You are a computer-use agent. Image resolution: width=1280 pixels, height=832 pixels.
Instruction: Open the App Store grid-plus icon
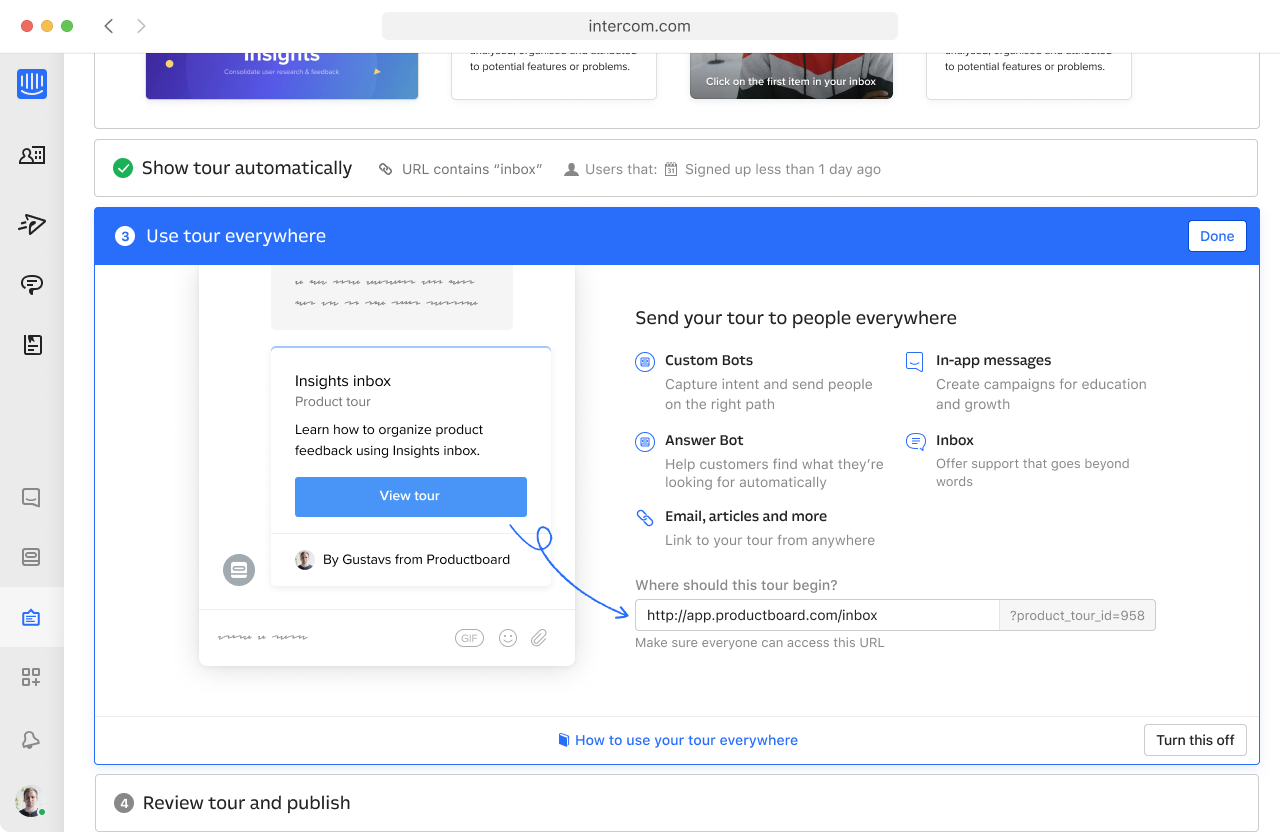pyautogui.click(x=31, y=678)
